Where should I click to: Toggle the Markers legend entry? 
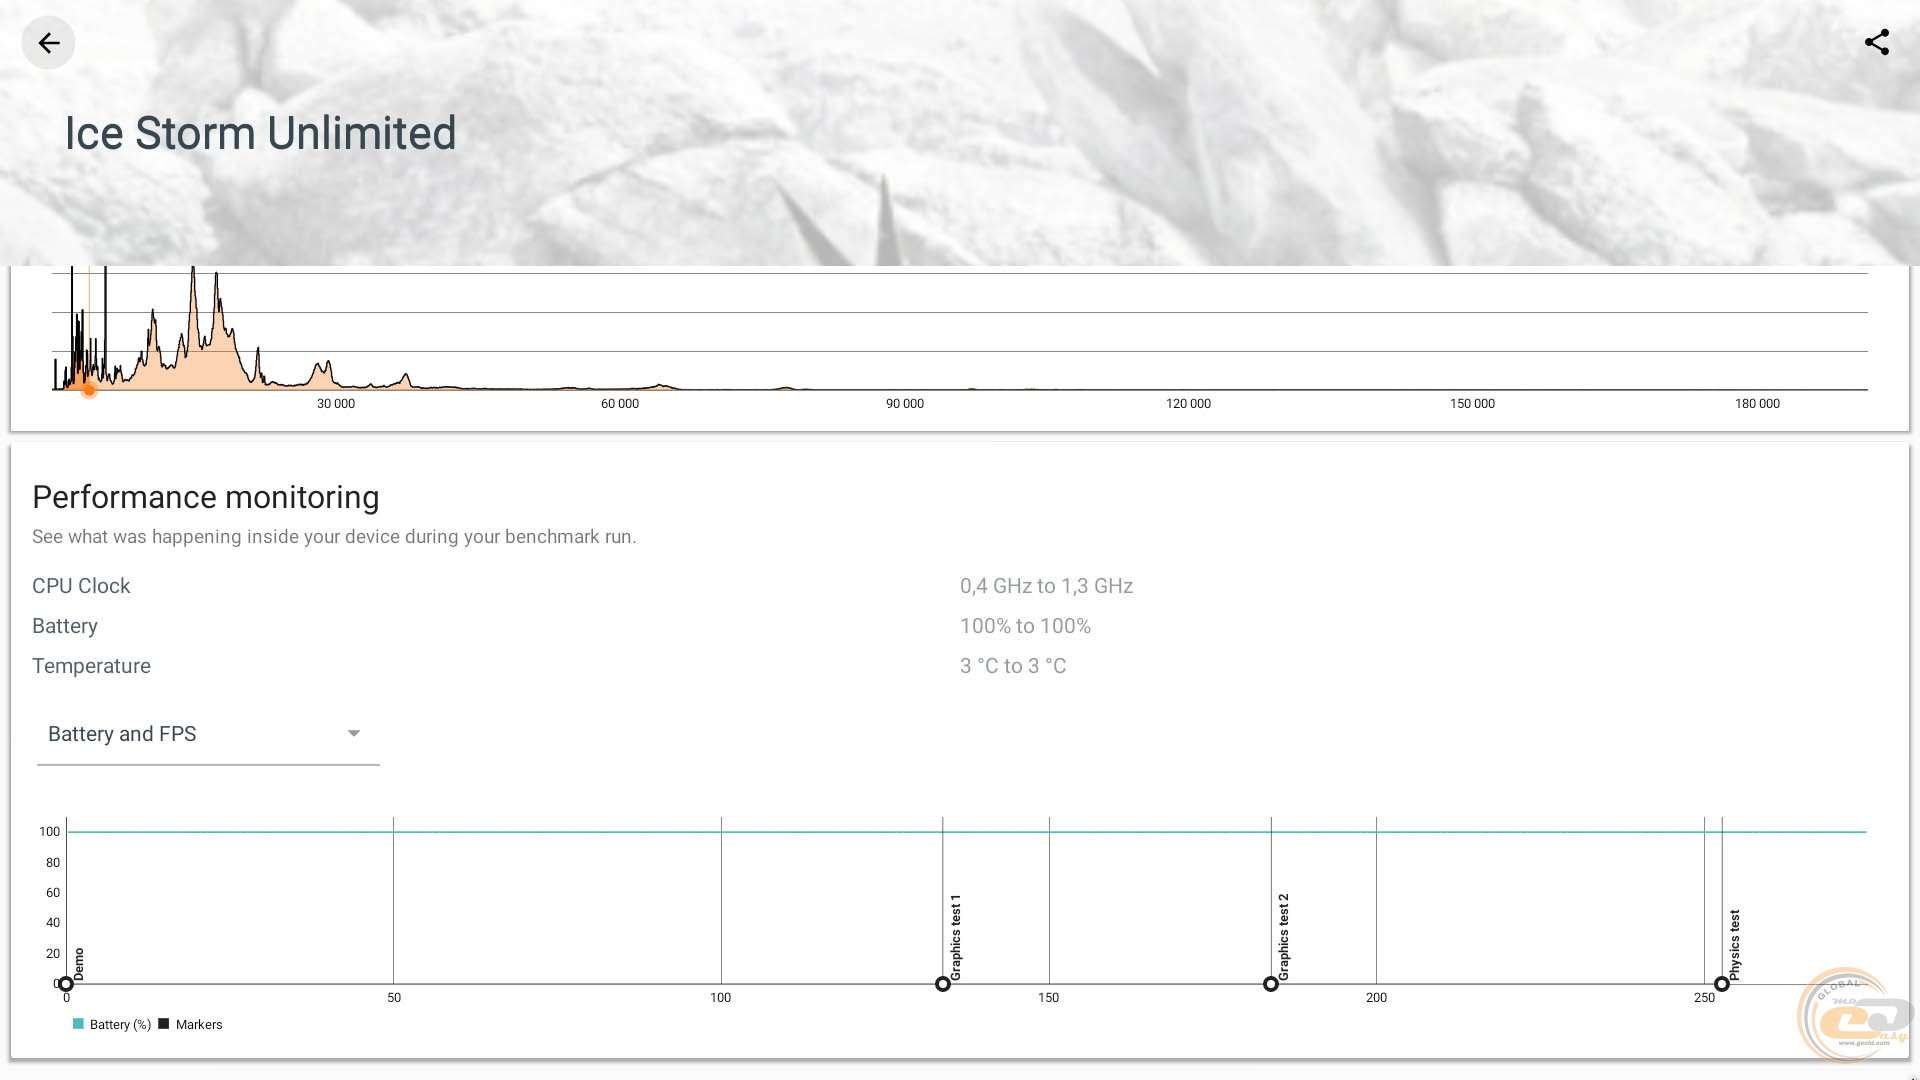(x=199, y=1025)
